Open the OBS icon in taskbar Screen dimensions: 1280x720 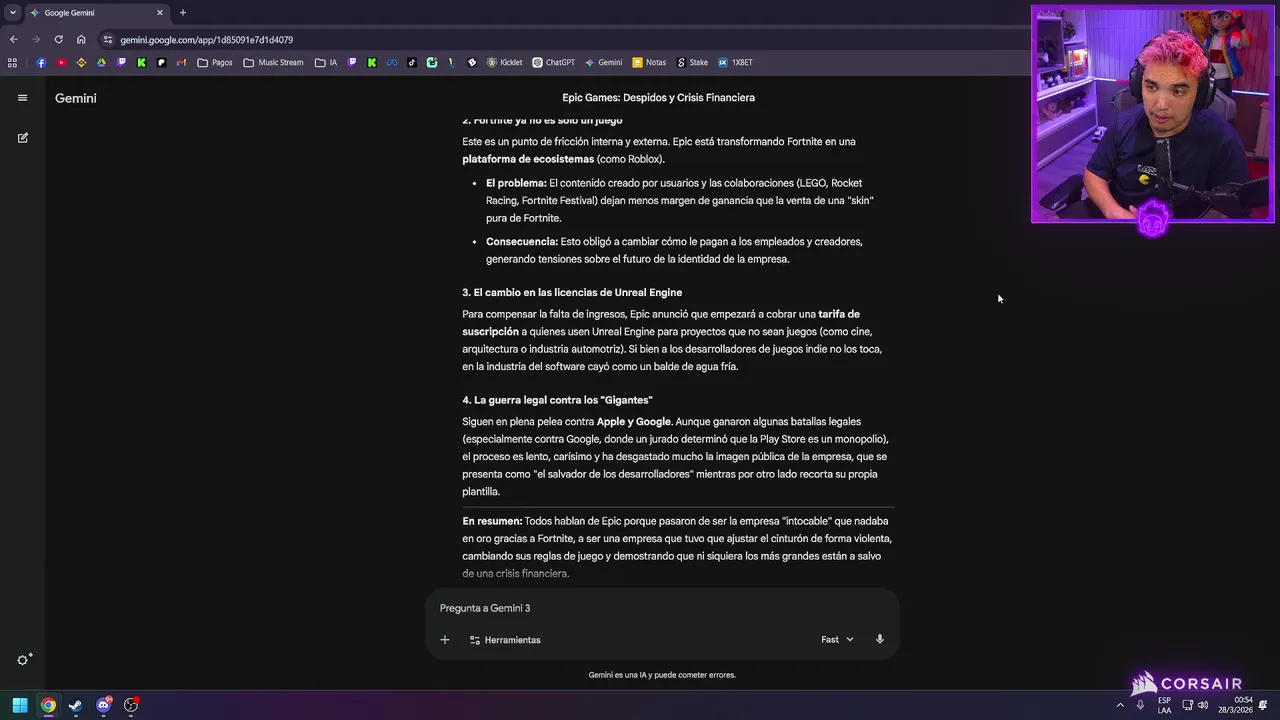point(131,705)
